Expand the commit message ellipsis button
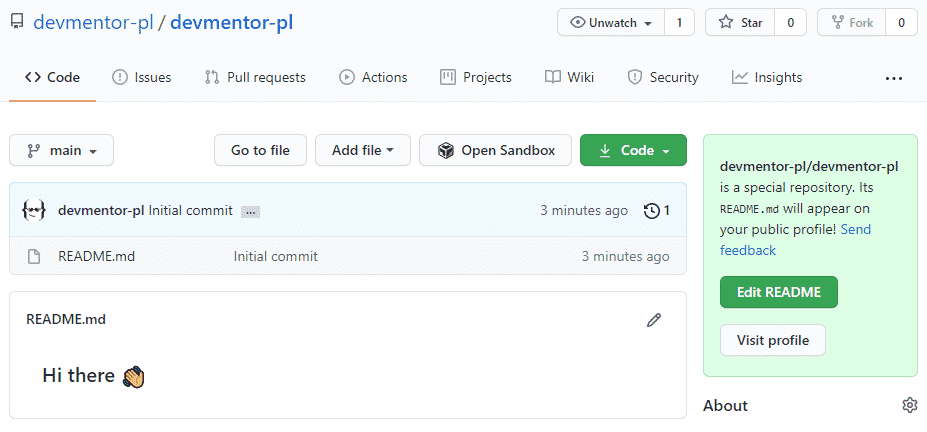Viewport: 927px width, 432px height. click(250, 212)
